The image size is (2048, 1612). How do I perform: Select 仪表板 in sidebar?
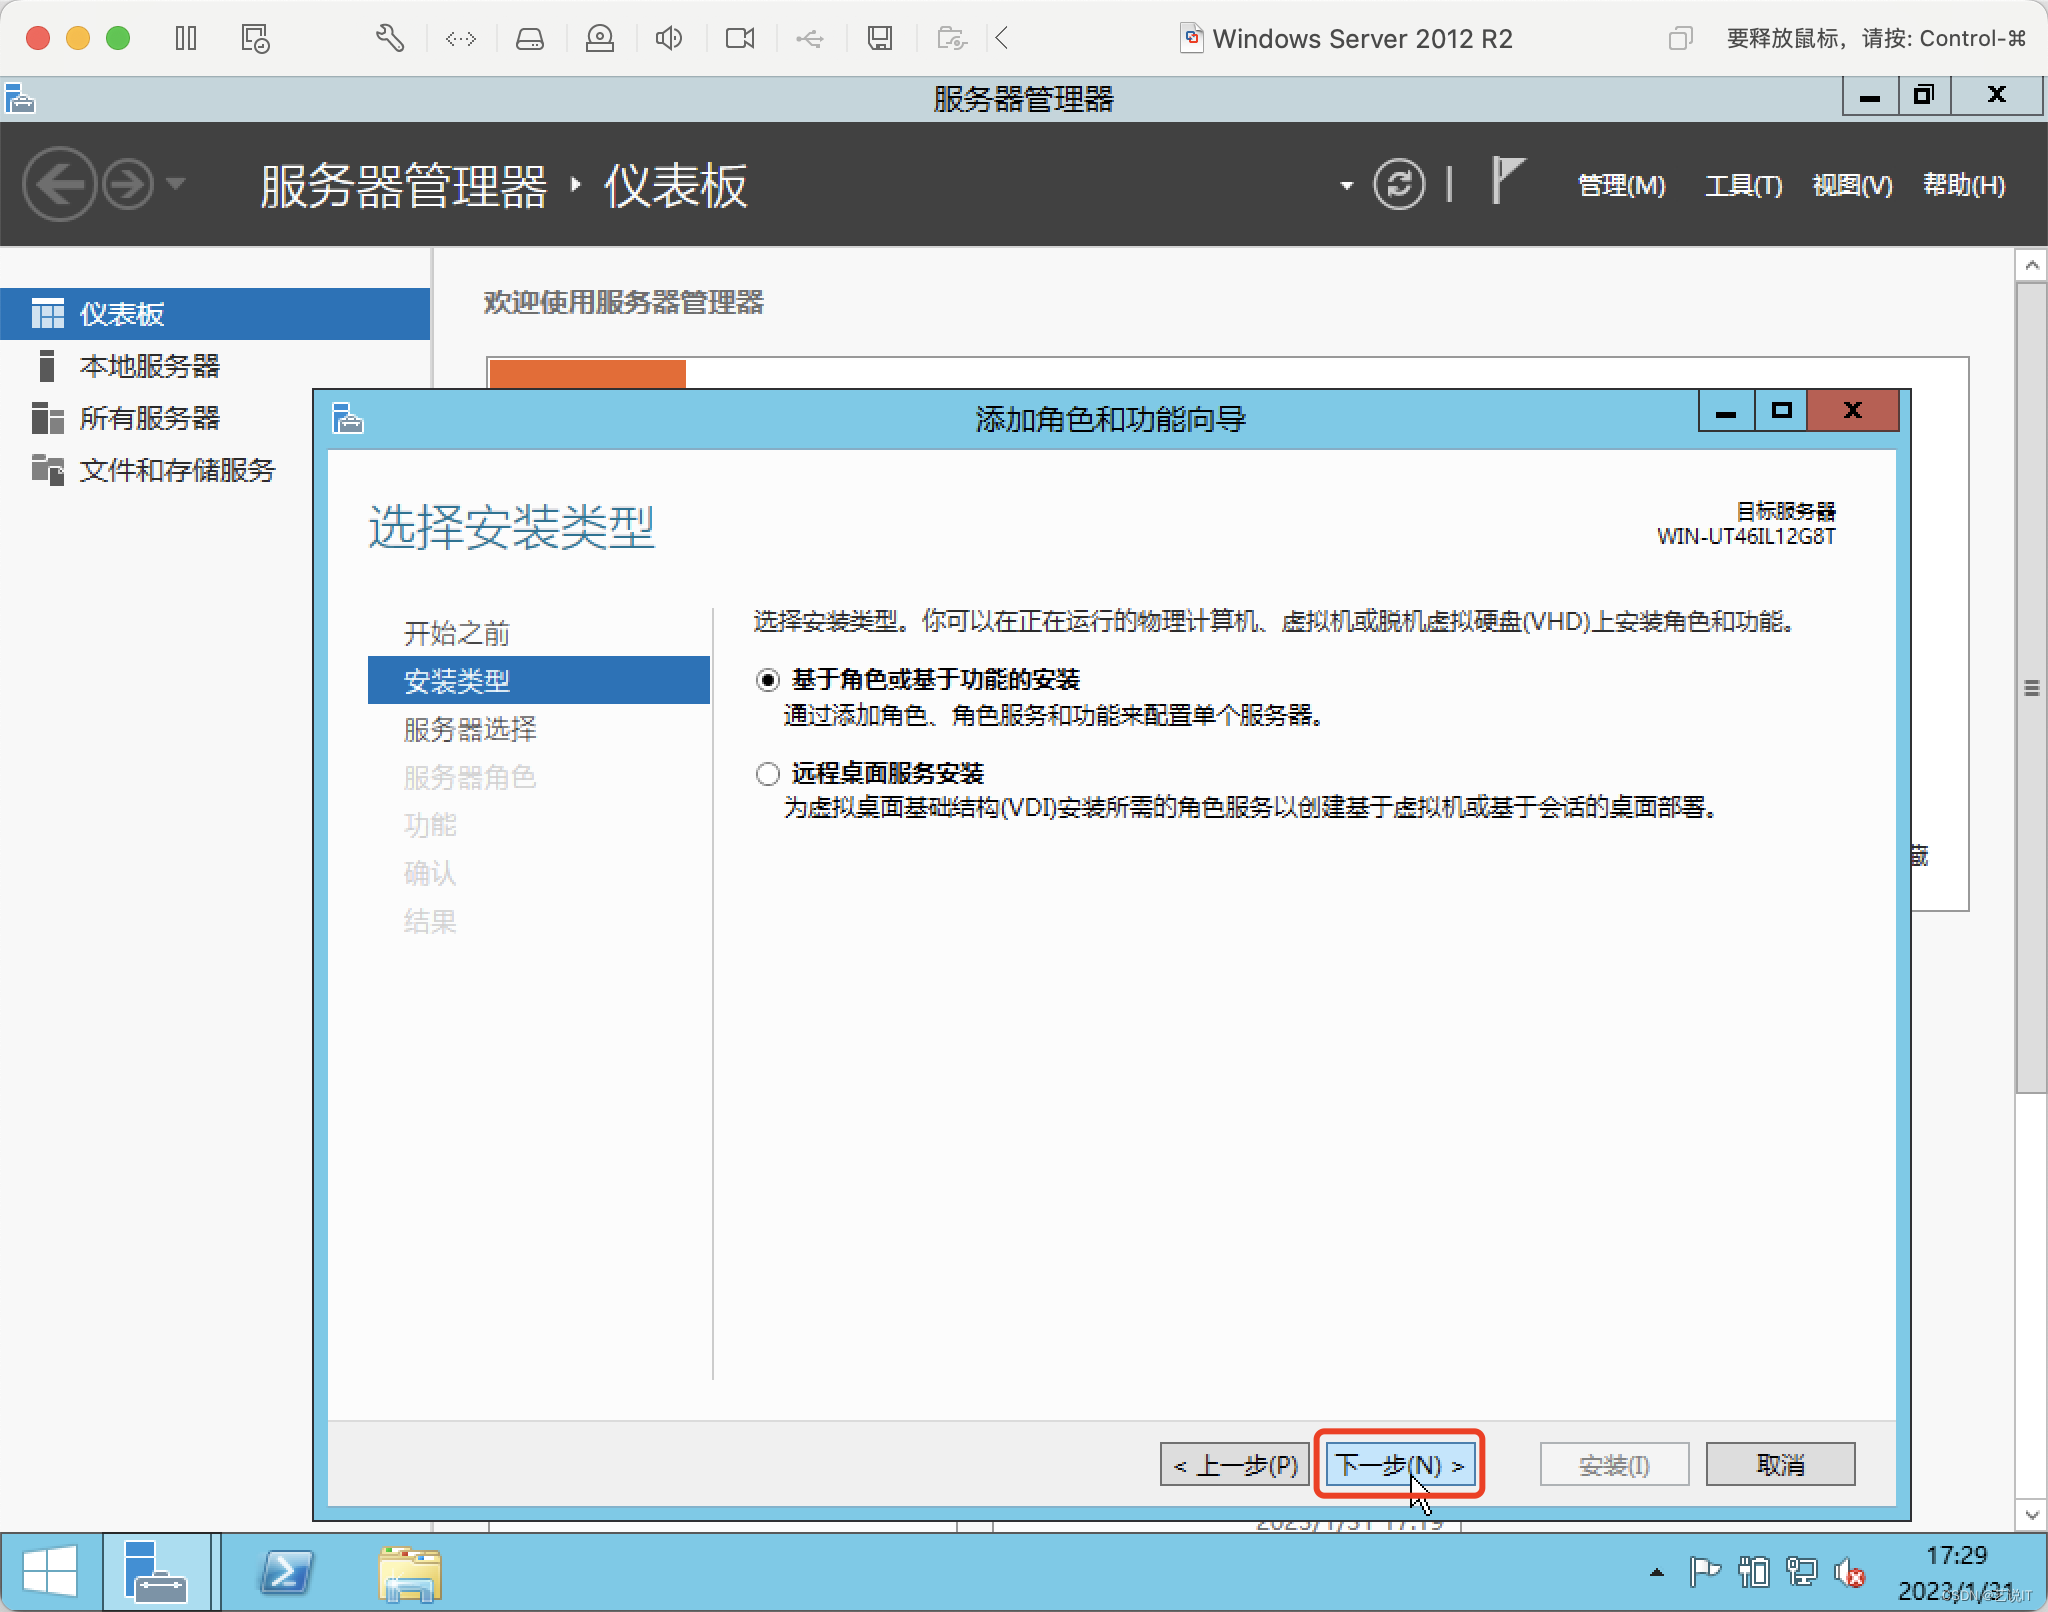215,314
